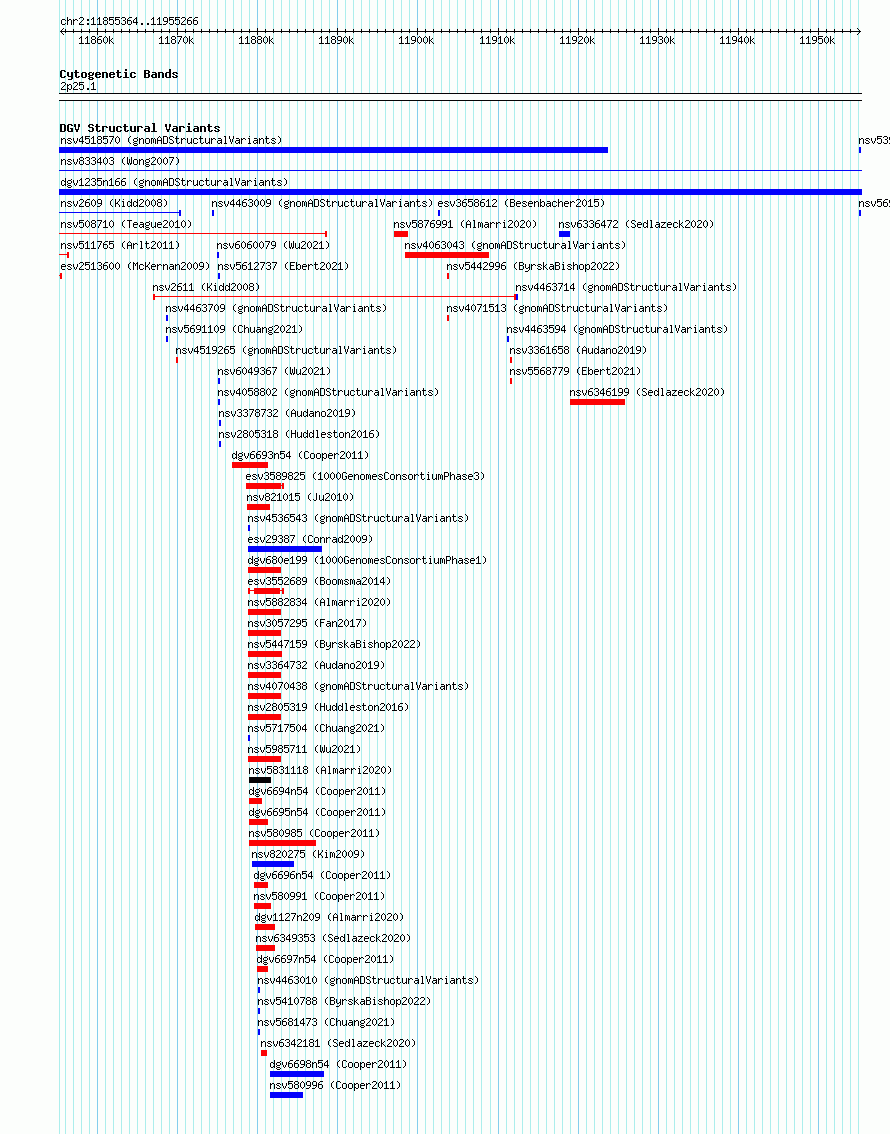The width and height of the screenshot is (890, 1134).
Task: Click nsv5447159 (ByrskaBishop2022) label
Action: click(334, 644)
